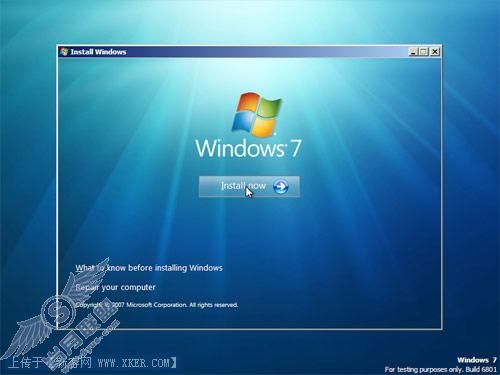This screenshot has height=375, width=500.
Task: Open the Repair your computer link
Action: [115, 287]
